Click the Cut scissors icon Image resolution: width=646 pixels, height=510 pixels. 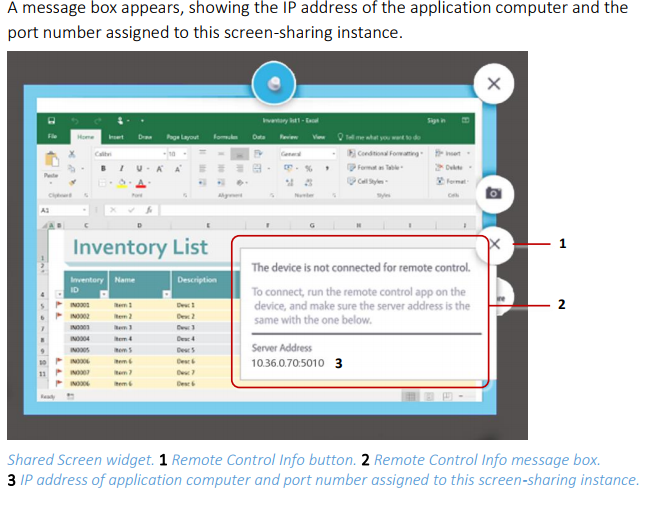[72, 154]
